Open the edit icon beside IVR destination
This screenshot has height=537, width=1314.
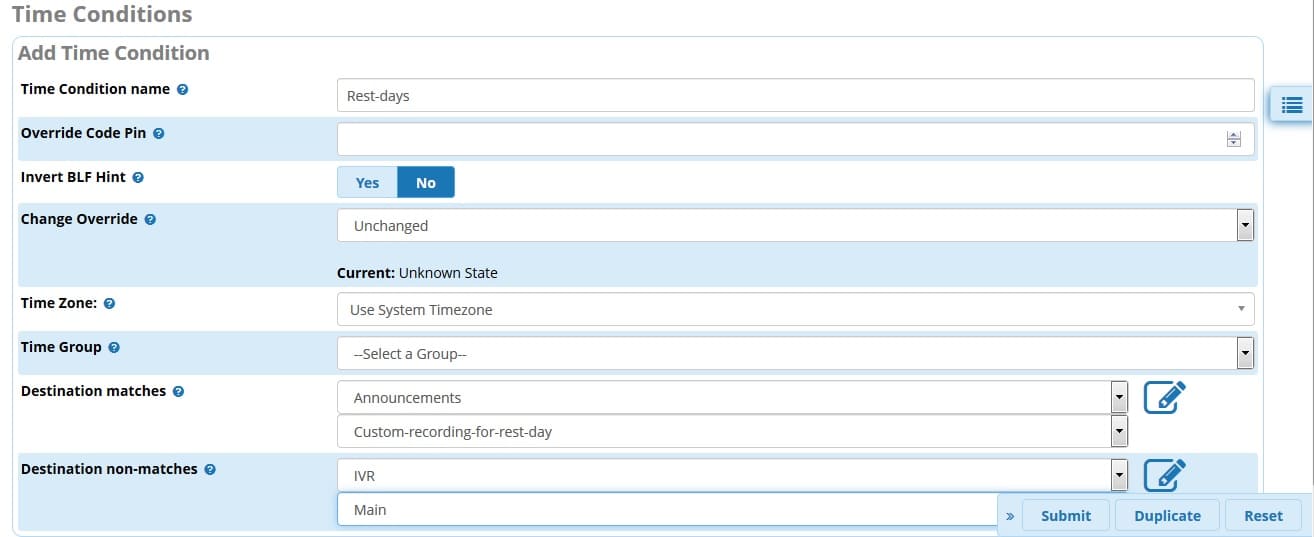[x=1165, y=474]
